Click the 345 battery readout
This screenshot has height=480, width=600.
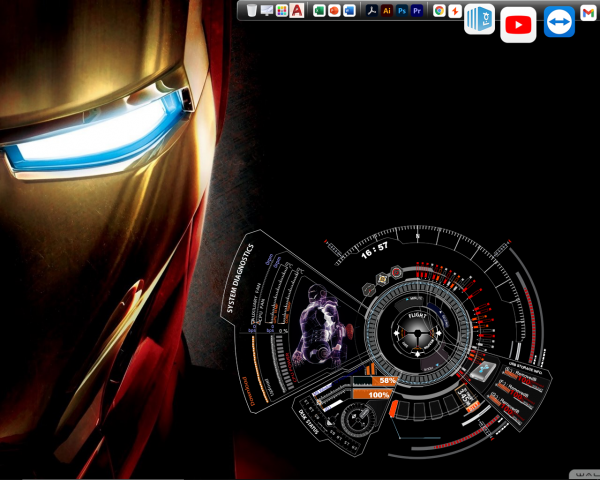coord(465,397)
